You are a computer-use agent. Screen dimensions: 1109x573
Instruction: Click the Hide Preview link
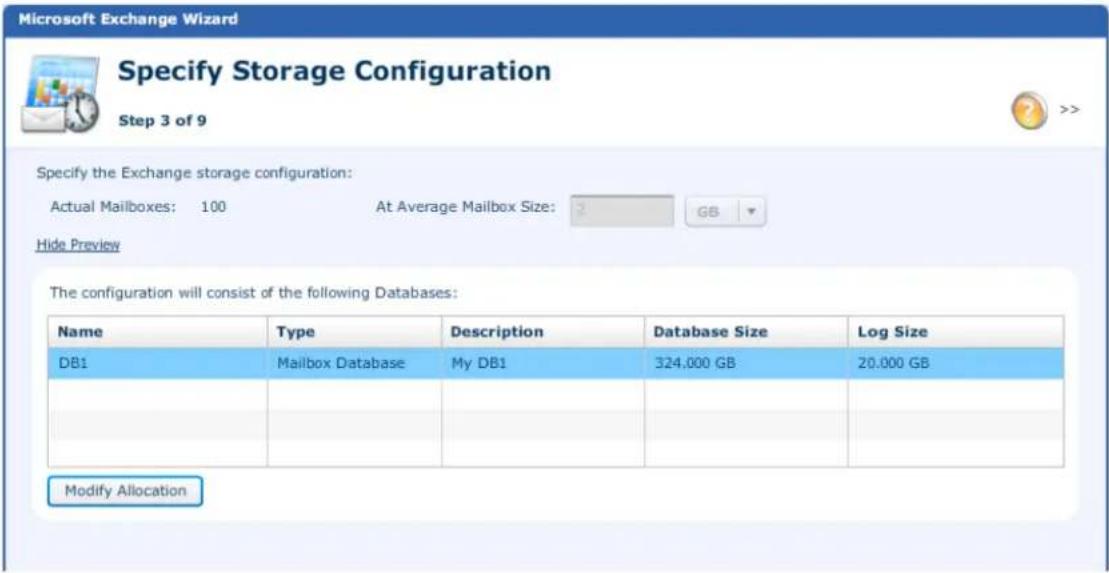[x=78, y=245]
